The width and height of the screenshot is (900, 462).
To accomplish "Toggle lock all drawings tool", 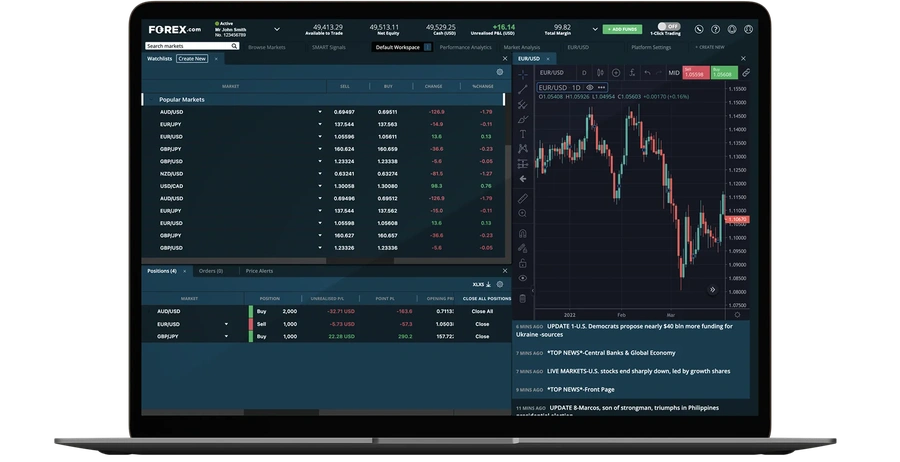I will pyautogui.click(x=522, y=263).
